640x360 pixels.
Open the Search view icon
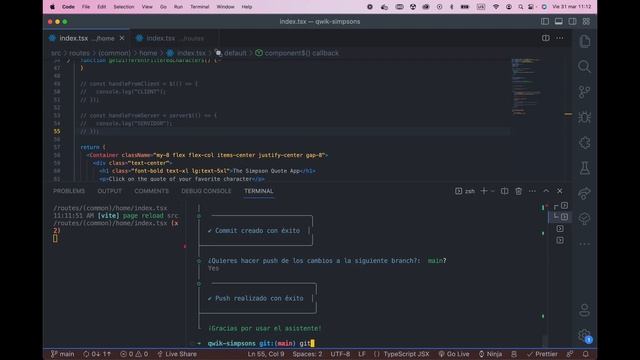coord(584,67)
